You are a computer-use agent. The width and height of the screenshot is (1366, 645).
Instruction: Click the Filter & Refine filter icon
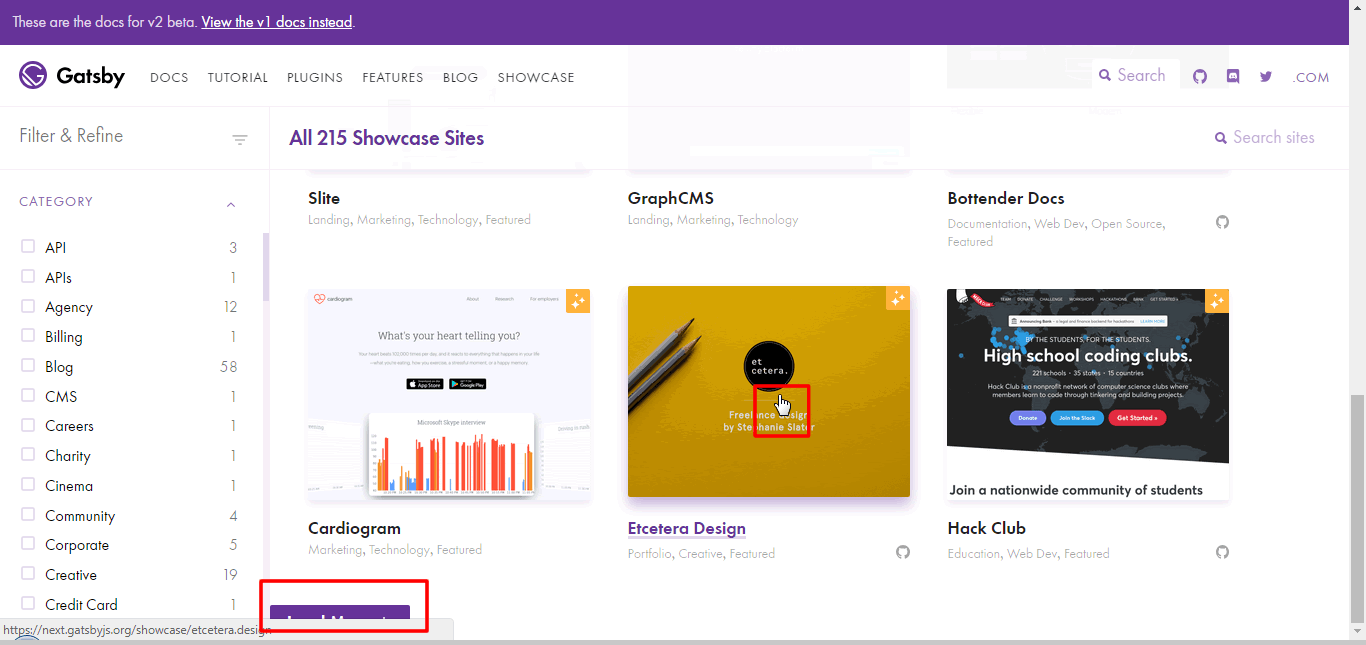(x=240, y=140)
